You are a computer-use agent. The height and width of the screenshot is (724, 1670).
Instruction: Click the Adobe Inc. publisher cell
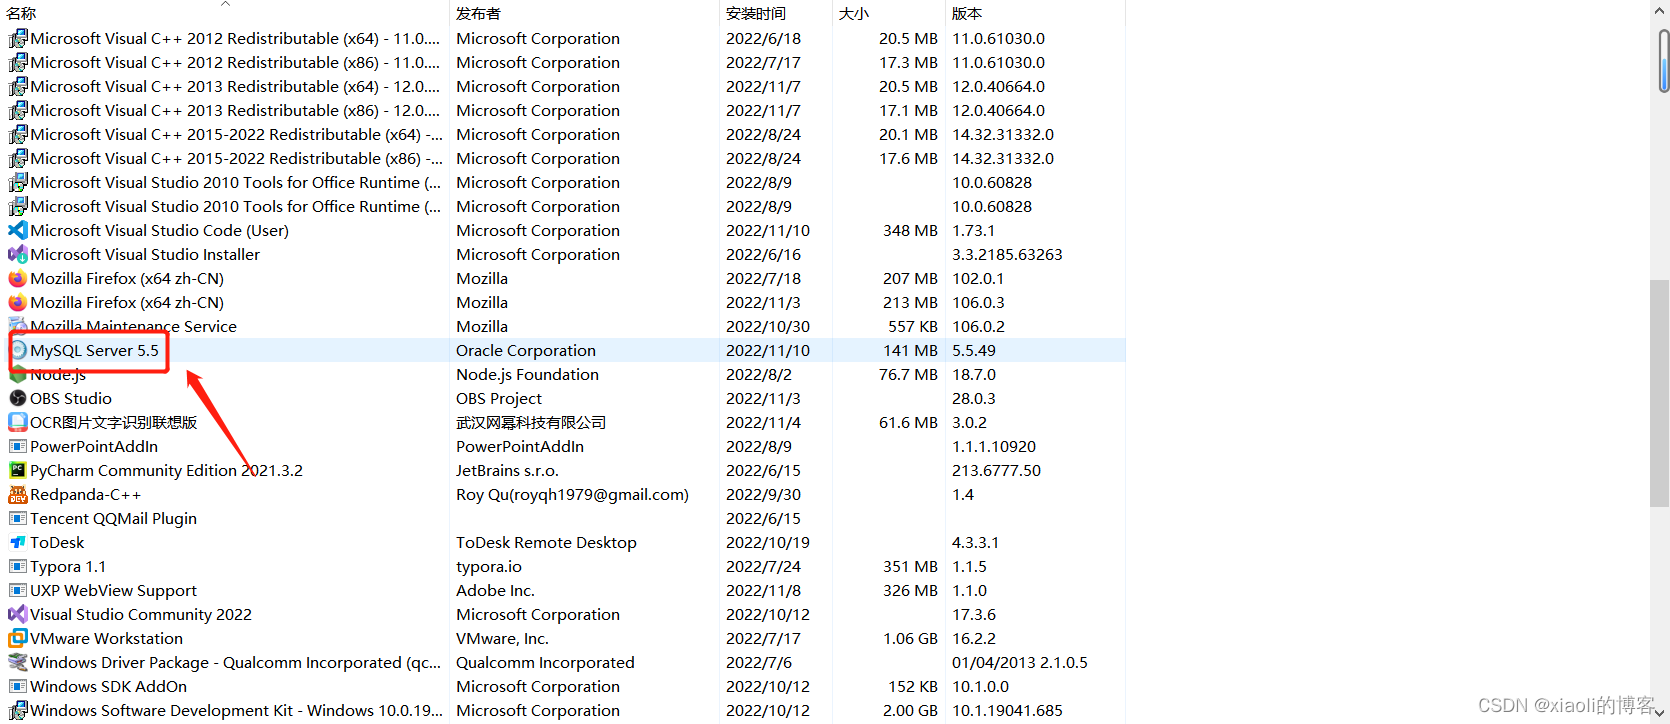click(495, 591)
